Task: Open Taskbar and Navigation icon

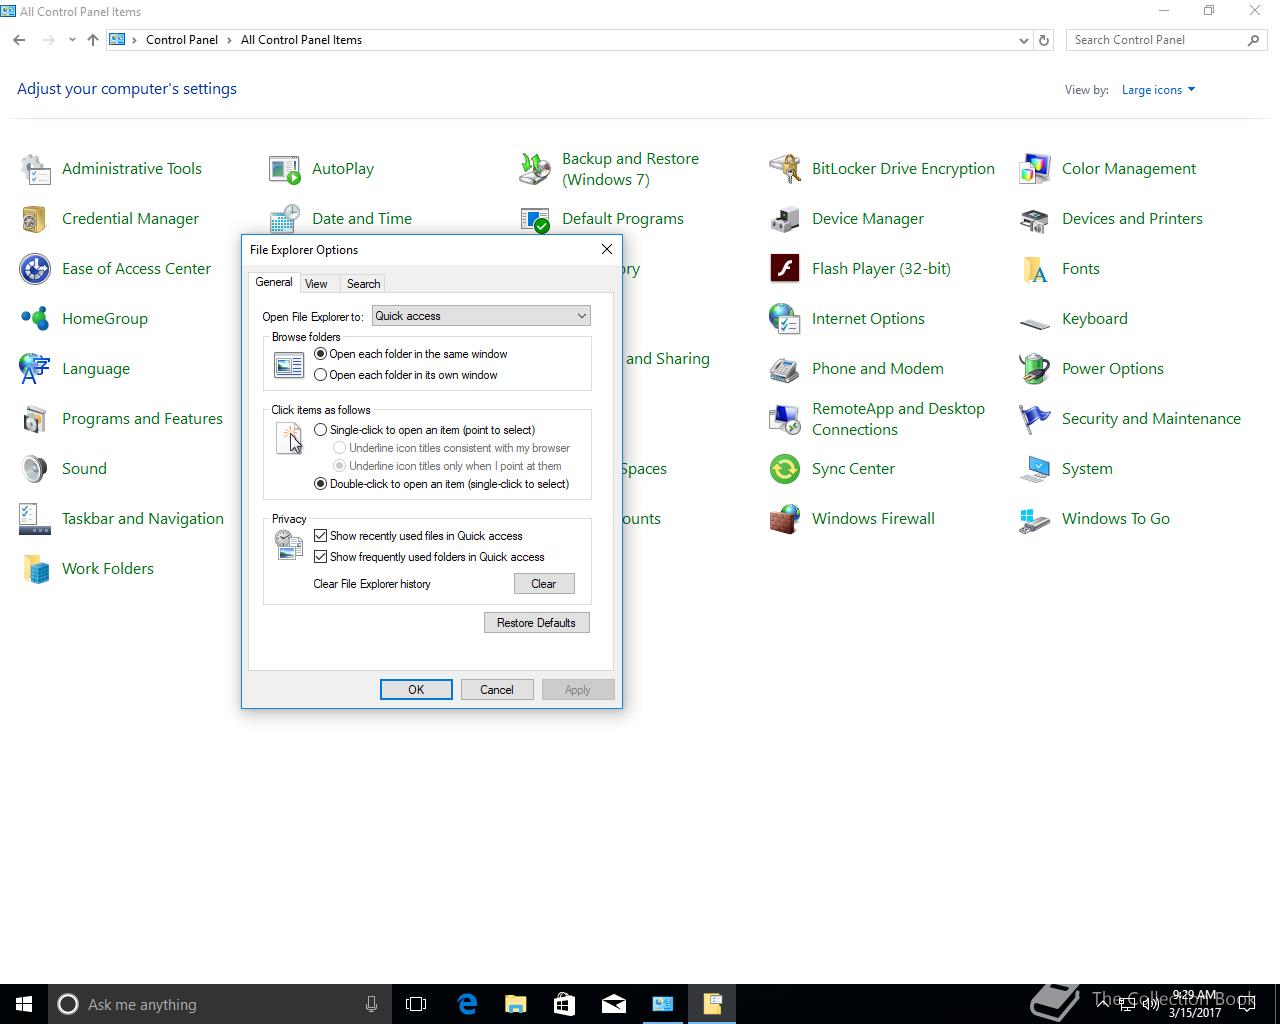Action: [36, 519]
